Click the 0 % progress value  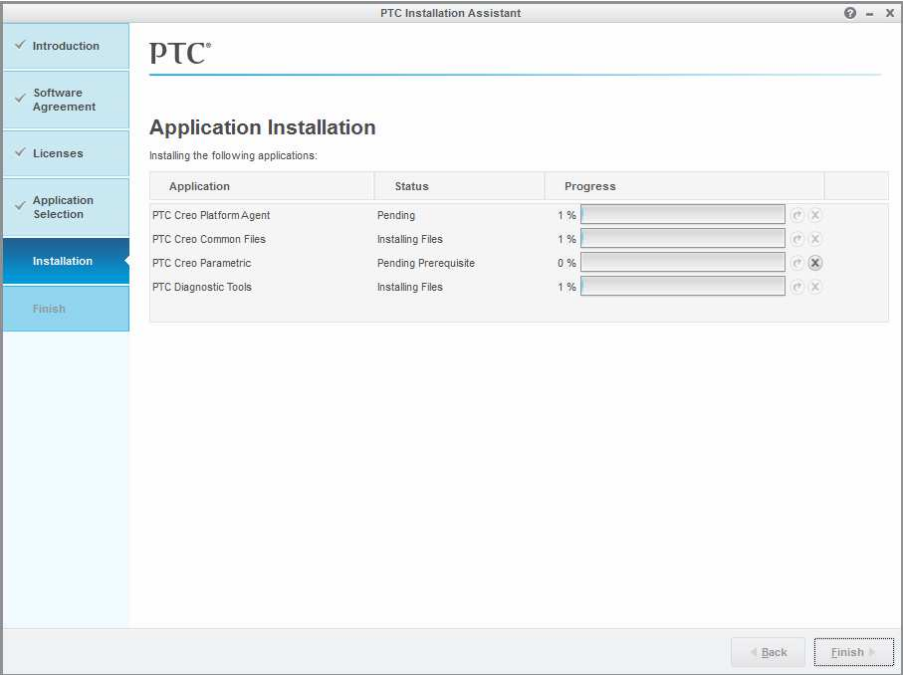click(x=567, y=263)
